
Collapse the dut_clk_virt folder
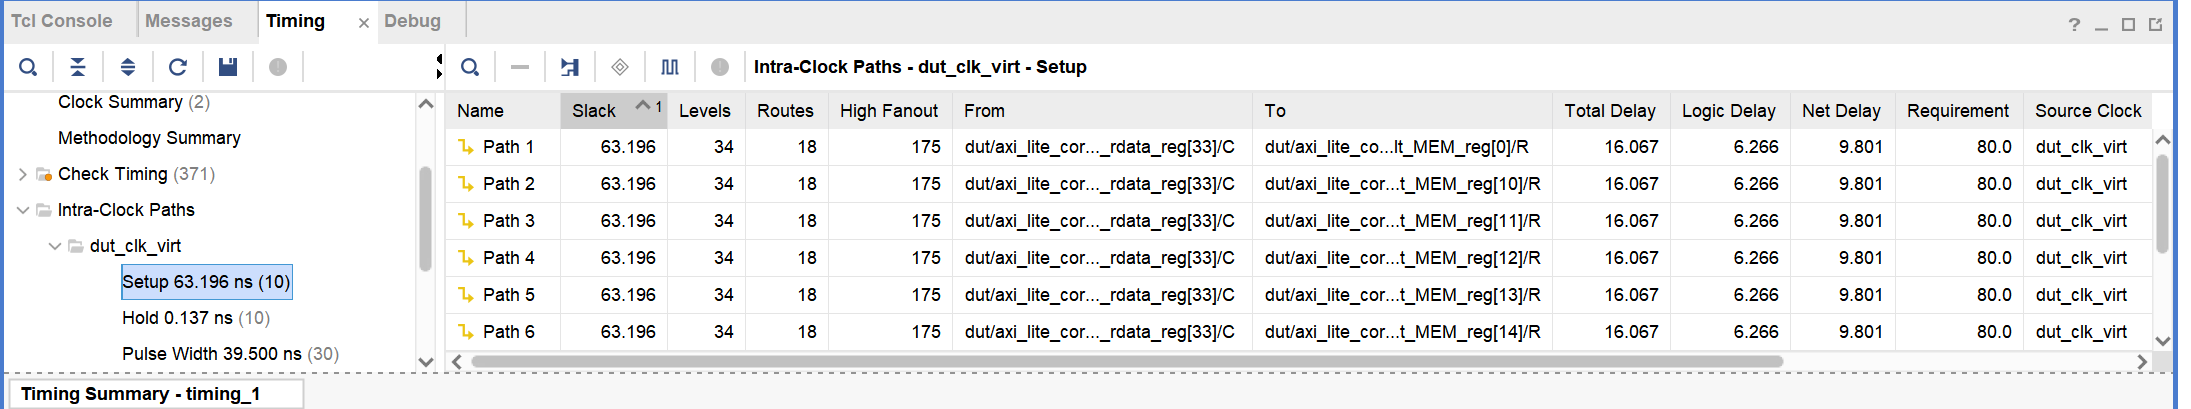point(55,246)
